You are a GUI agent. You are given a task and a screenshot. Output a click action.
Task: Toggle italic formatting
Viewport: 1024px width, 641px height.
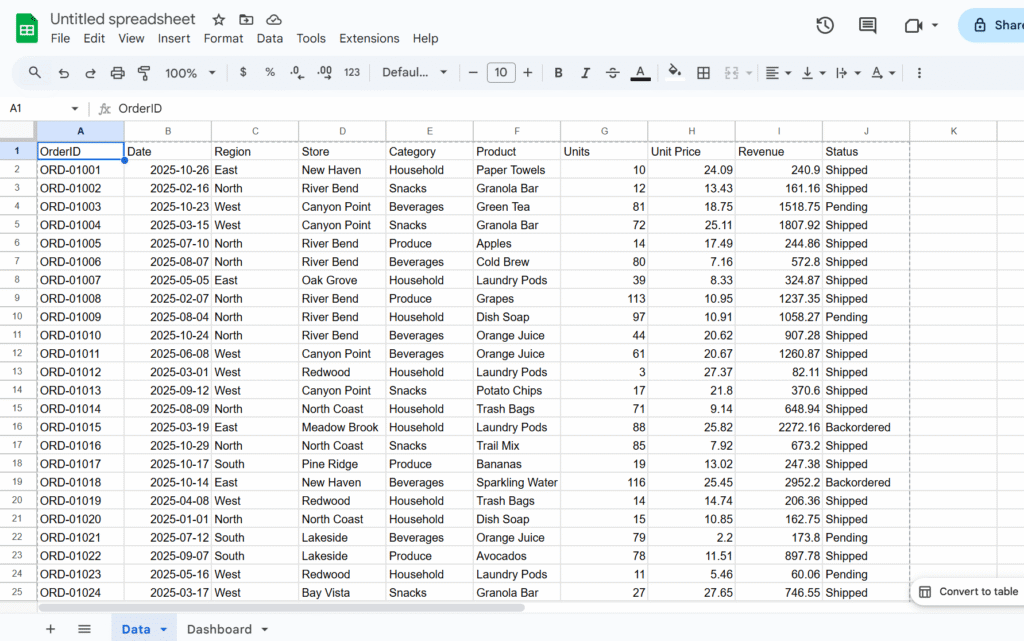pyautogui.click(x=586, y=73)
